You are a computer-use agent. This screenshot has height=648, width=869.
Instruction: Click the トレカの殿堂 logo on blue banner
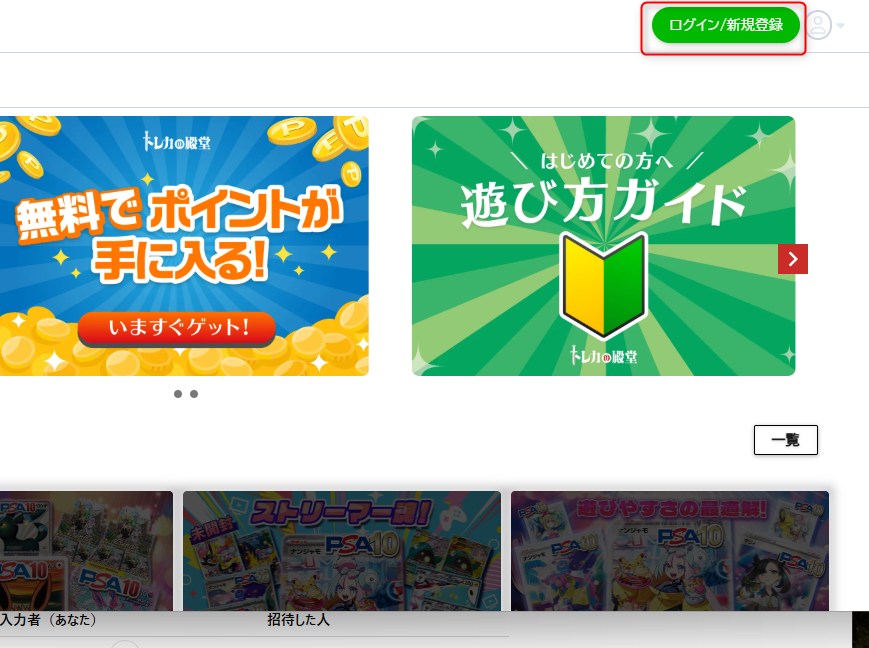[x=176, y=142]
